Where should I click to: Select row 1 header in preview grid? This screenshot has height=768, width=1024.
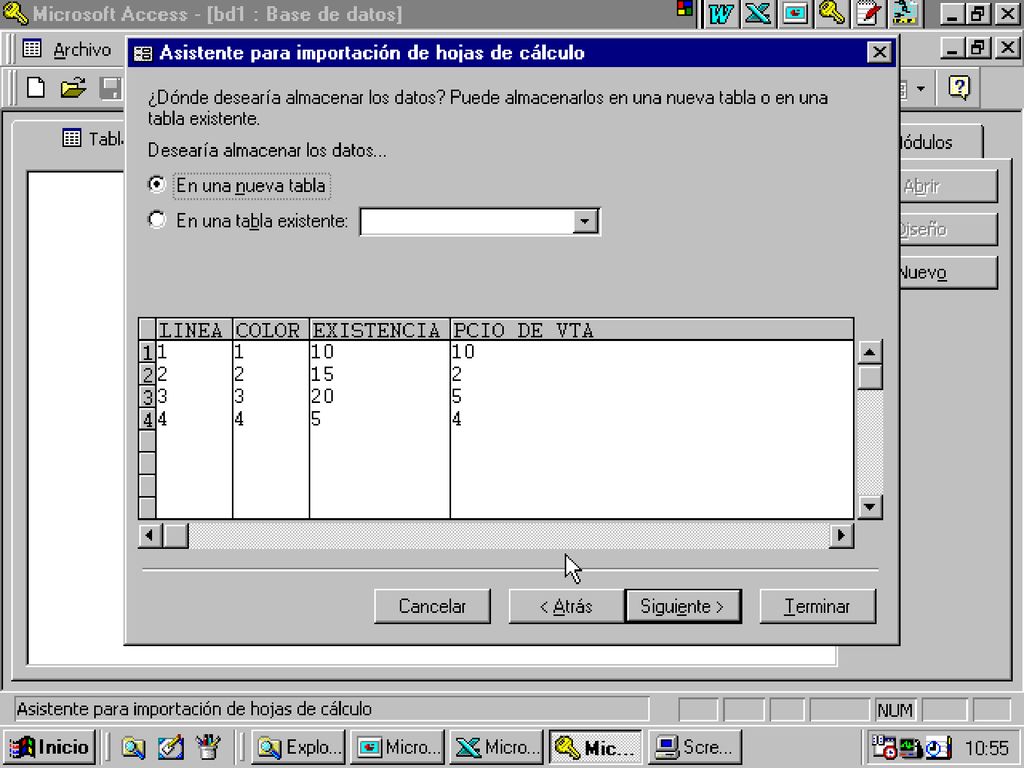(x=147, y=353)
